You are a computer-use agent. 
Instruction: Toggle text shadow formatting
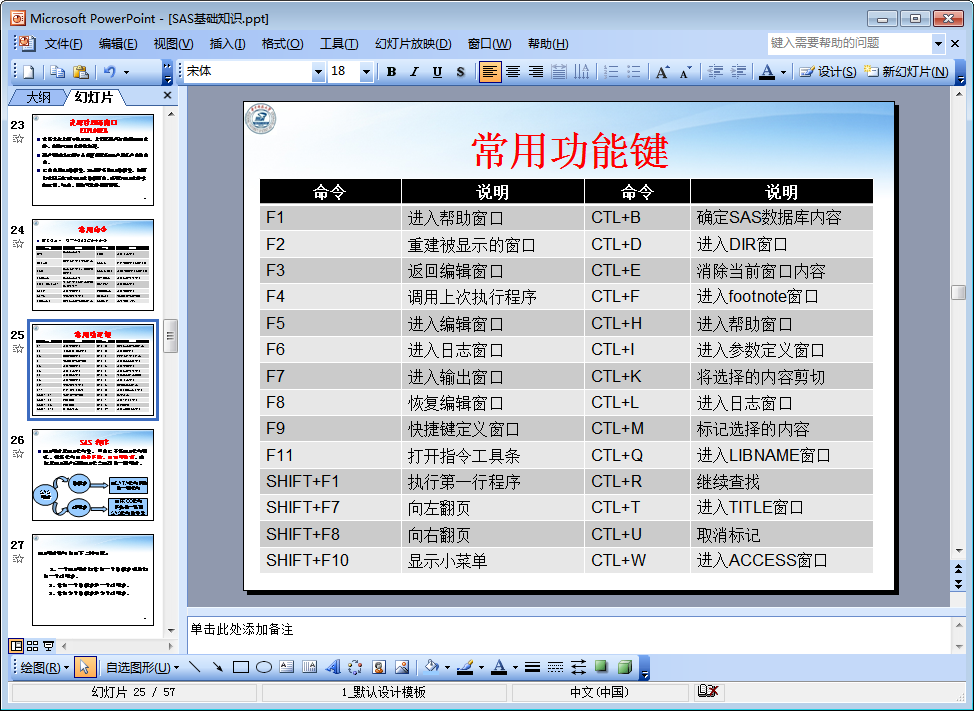coord(460,72)
